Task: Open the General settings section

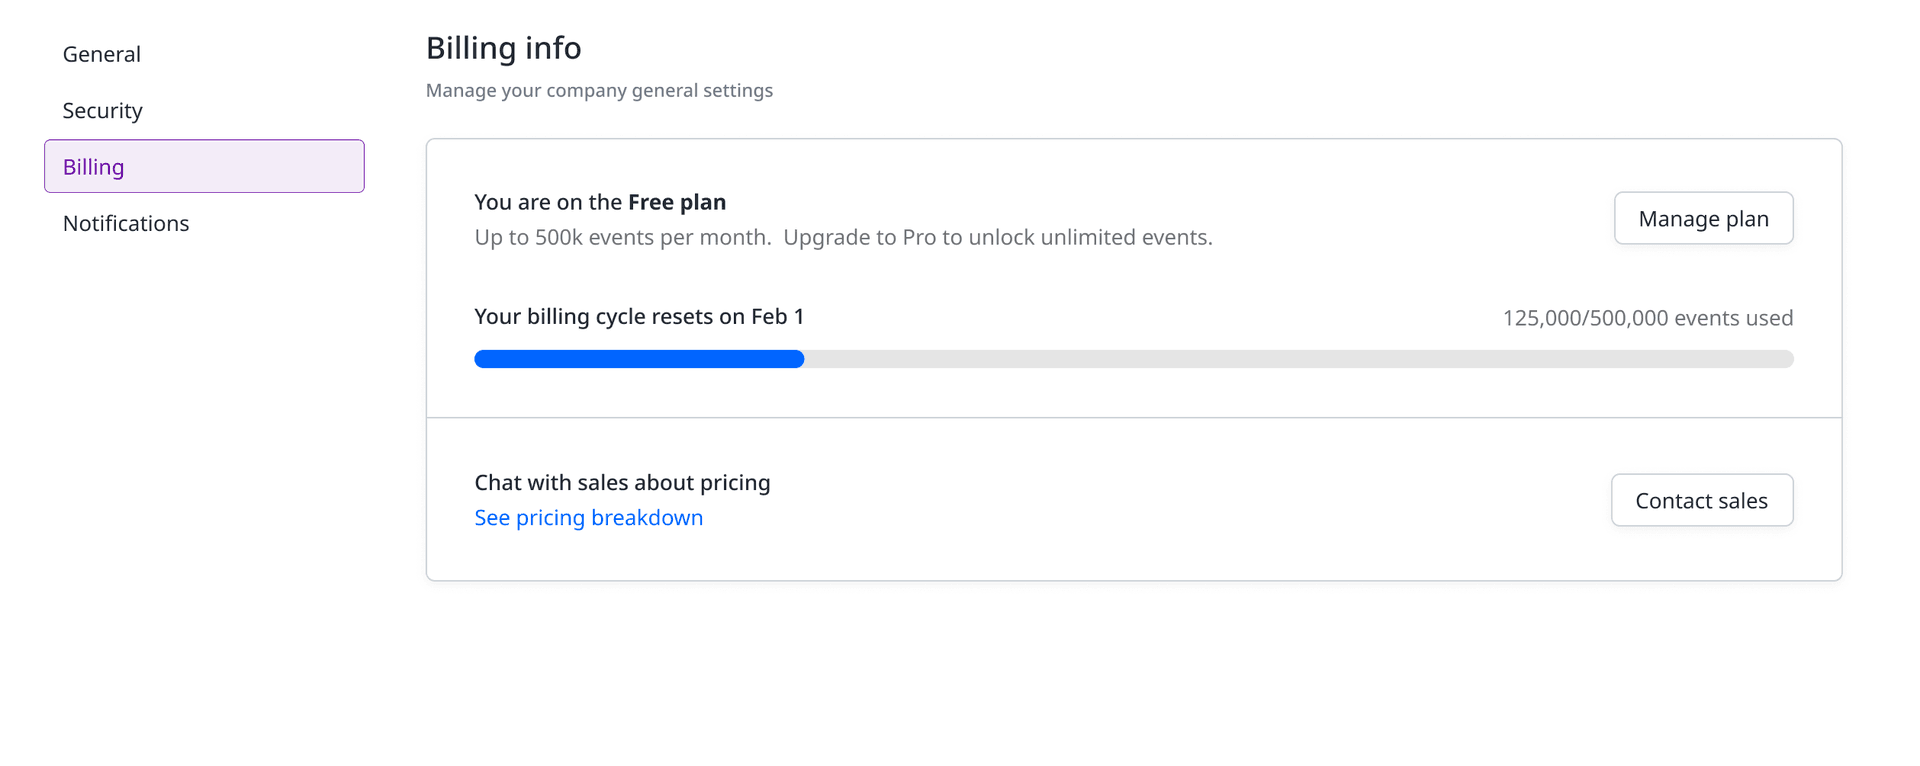Action: (x=102, y=54)
